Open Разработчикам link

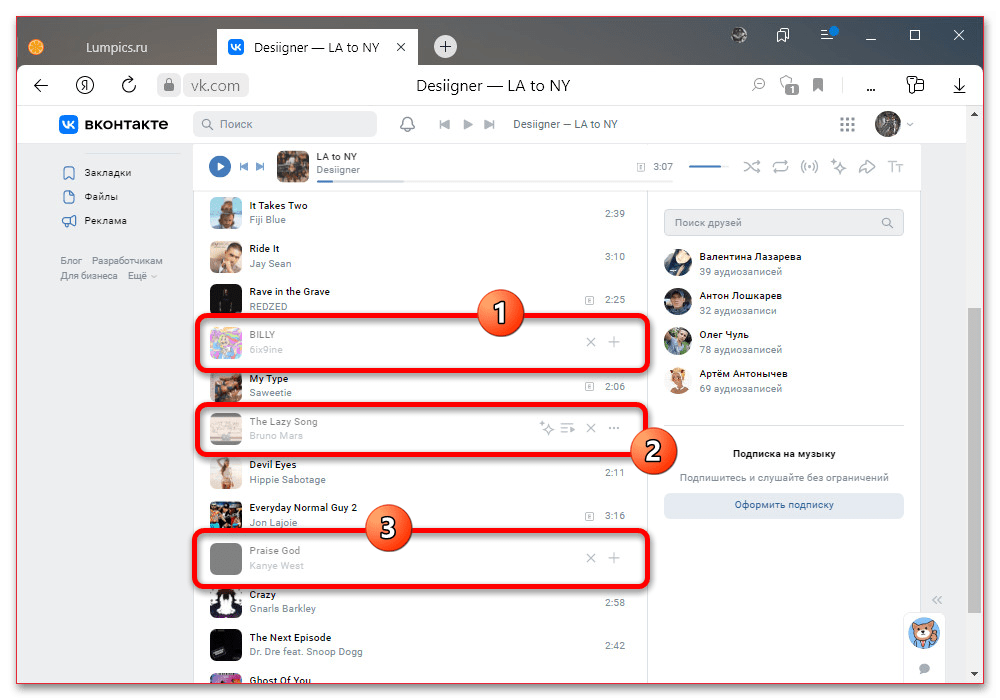(x=127, y=261)
